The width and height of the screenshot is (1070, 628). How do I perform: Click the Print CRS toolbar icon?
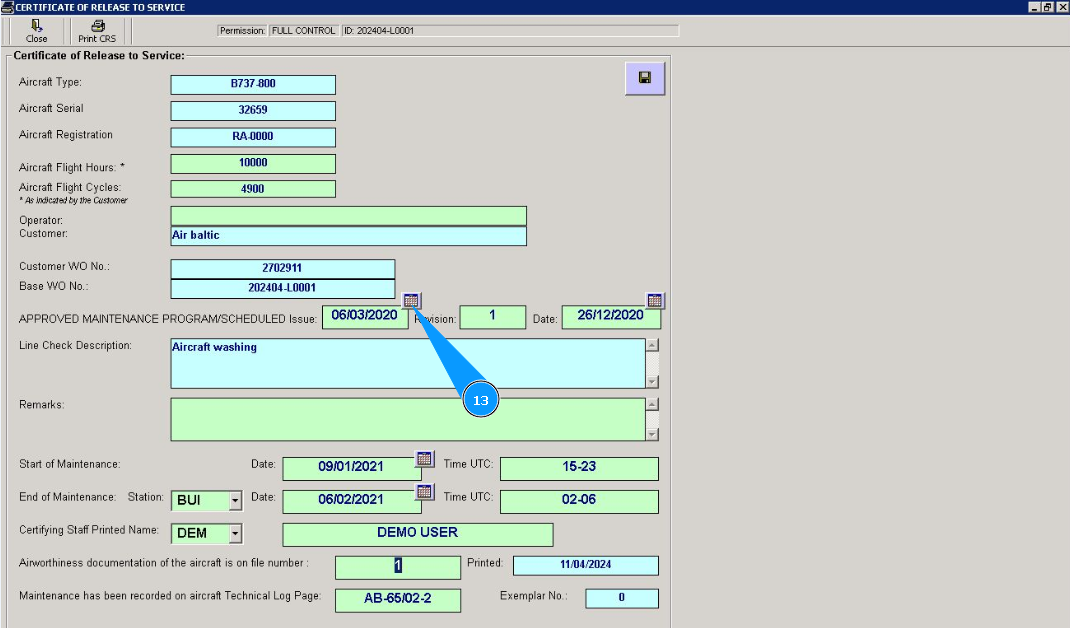pyautogui.click(x=97, y=30)
